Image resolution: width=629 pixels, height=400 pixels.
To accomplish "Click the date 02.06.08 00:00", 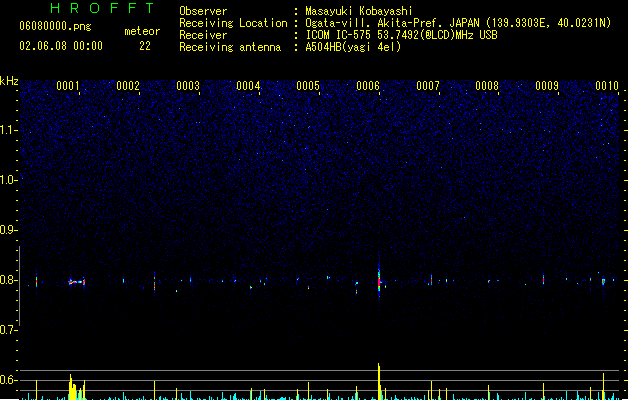I will pos(61,46).
